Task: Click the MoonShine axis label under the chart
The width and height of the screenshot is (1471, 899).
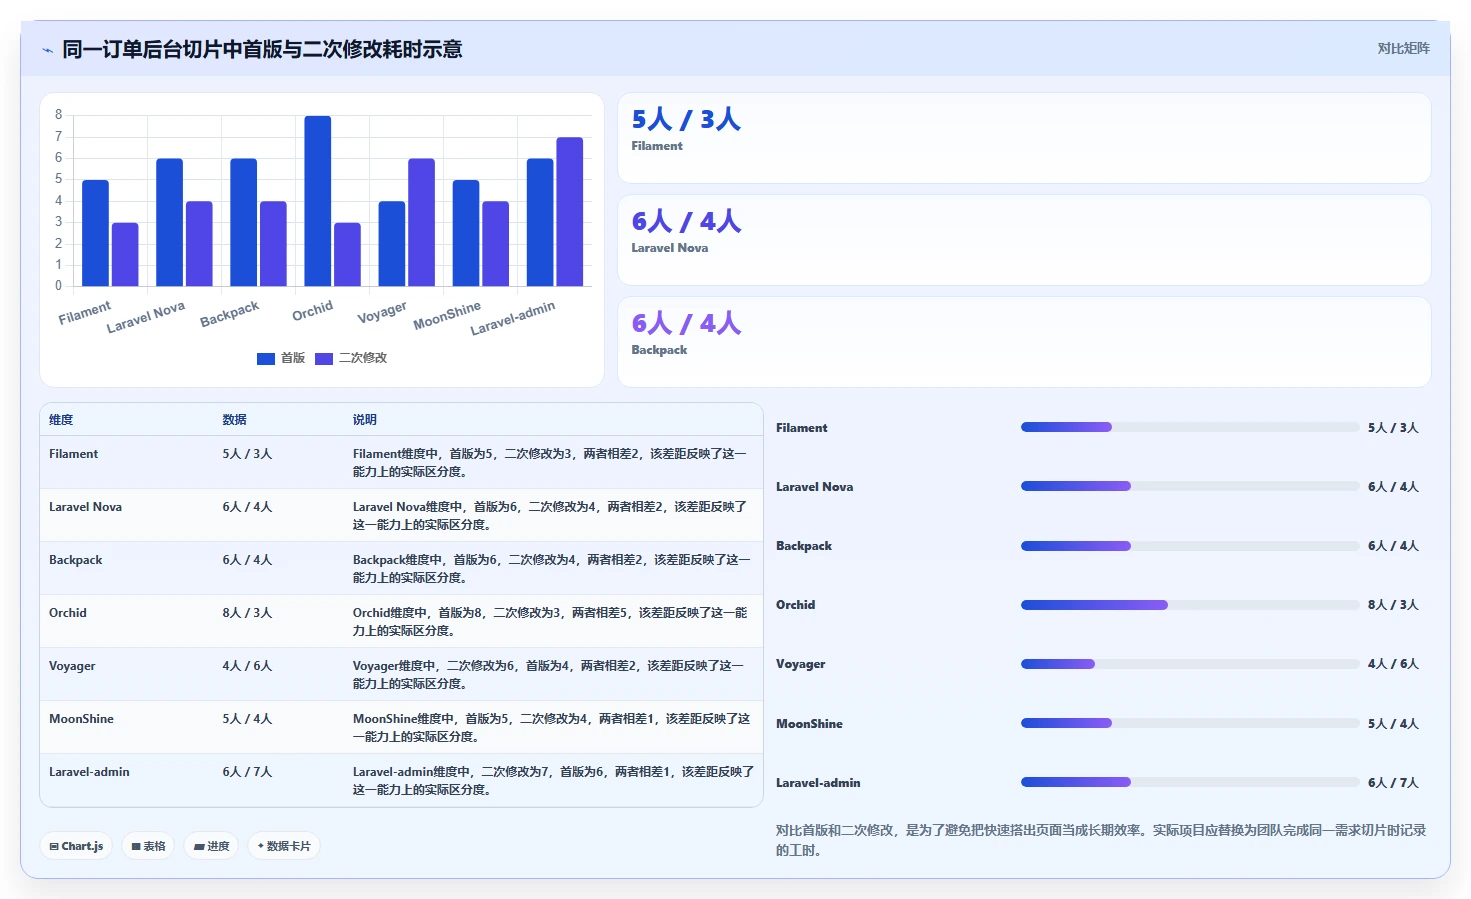Action: pyautogui.click(x=447, y=315)
